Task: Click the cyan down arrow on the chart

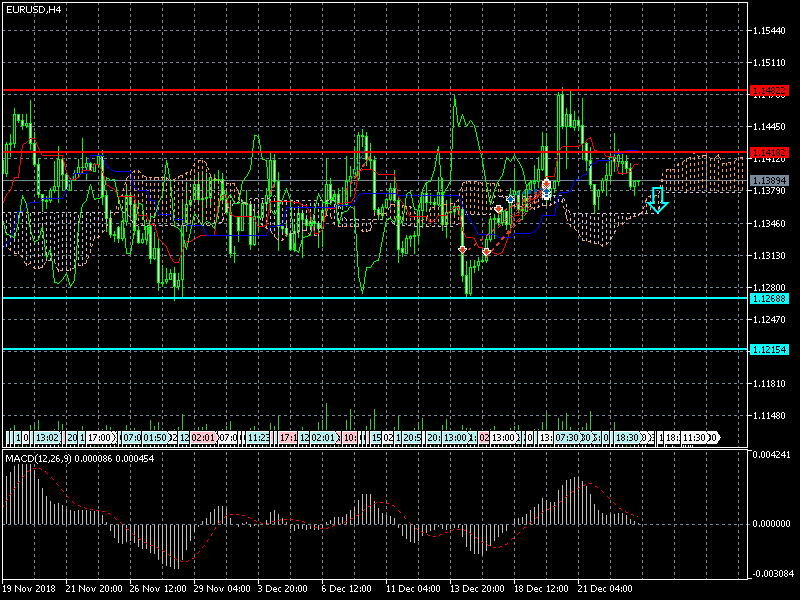Action: [657, 200]
